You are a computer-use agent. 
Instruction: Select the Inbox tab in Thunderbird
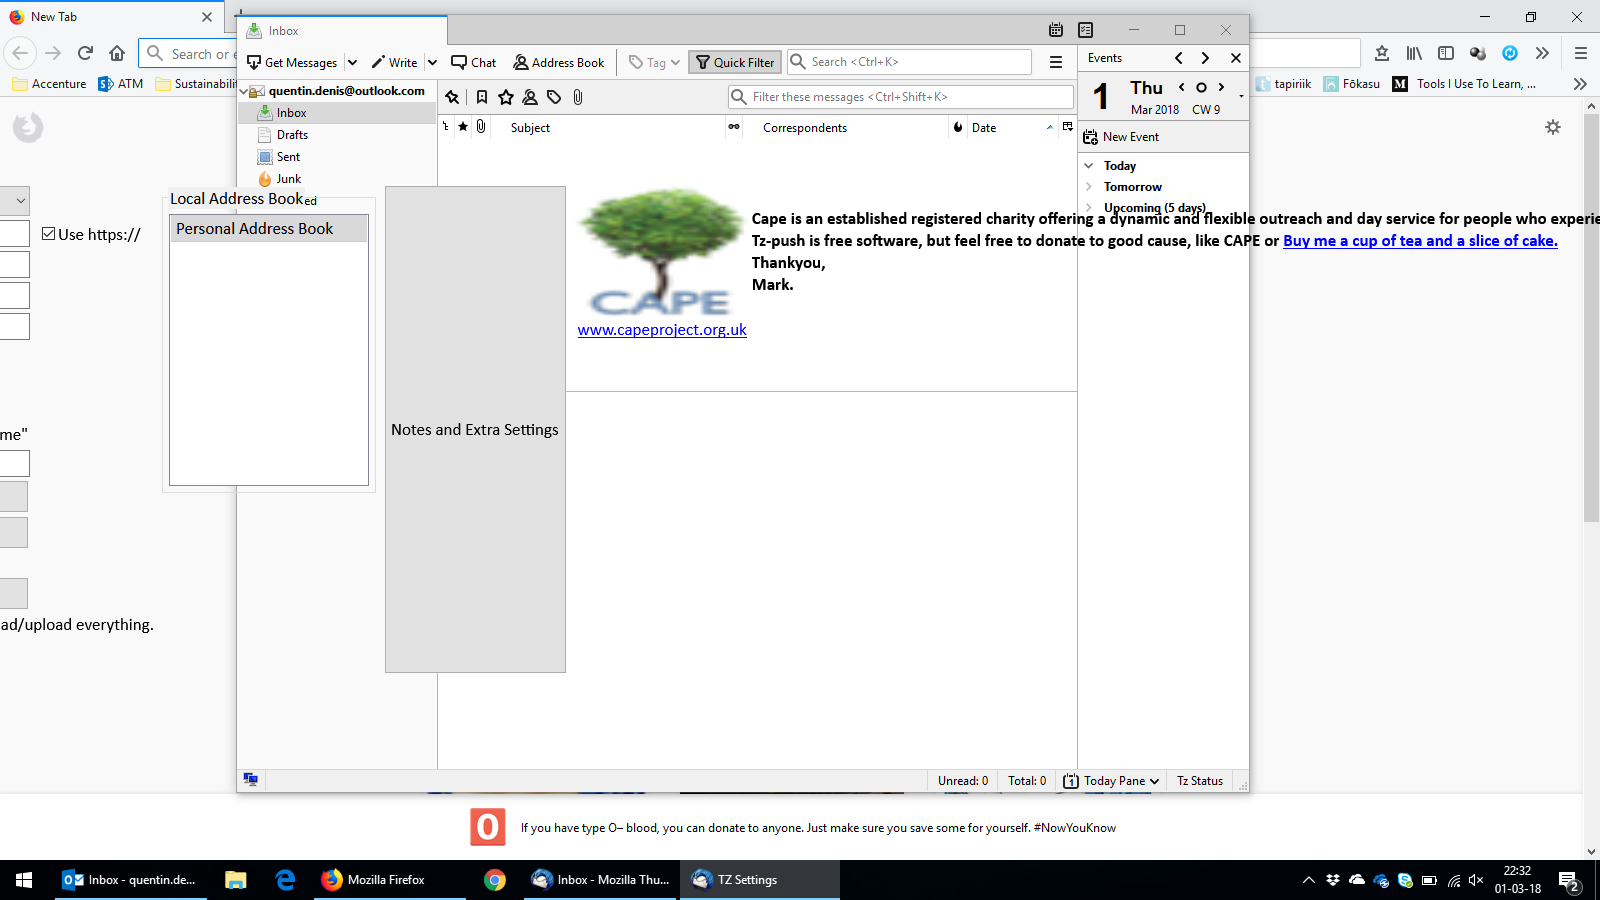(343, 31)
